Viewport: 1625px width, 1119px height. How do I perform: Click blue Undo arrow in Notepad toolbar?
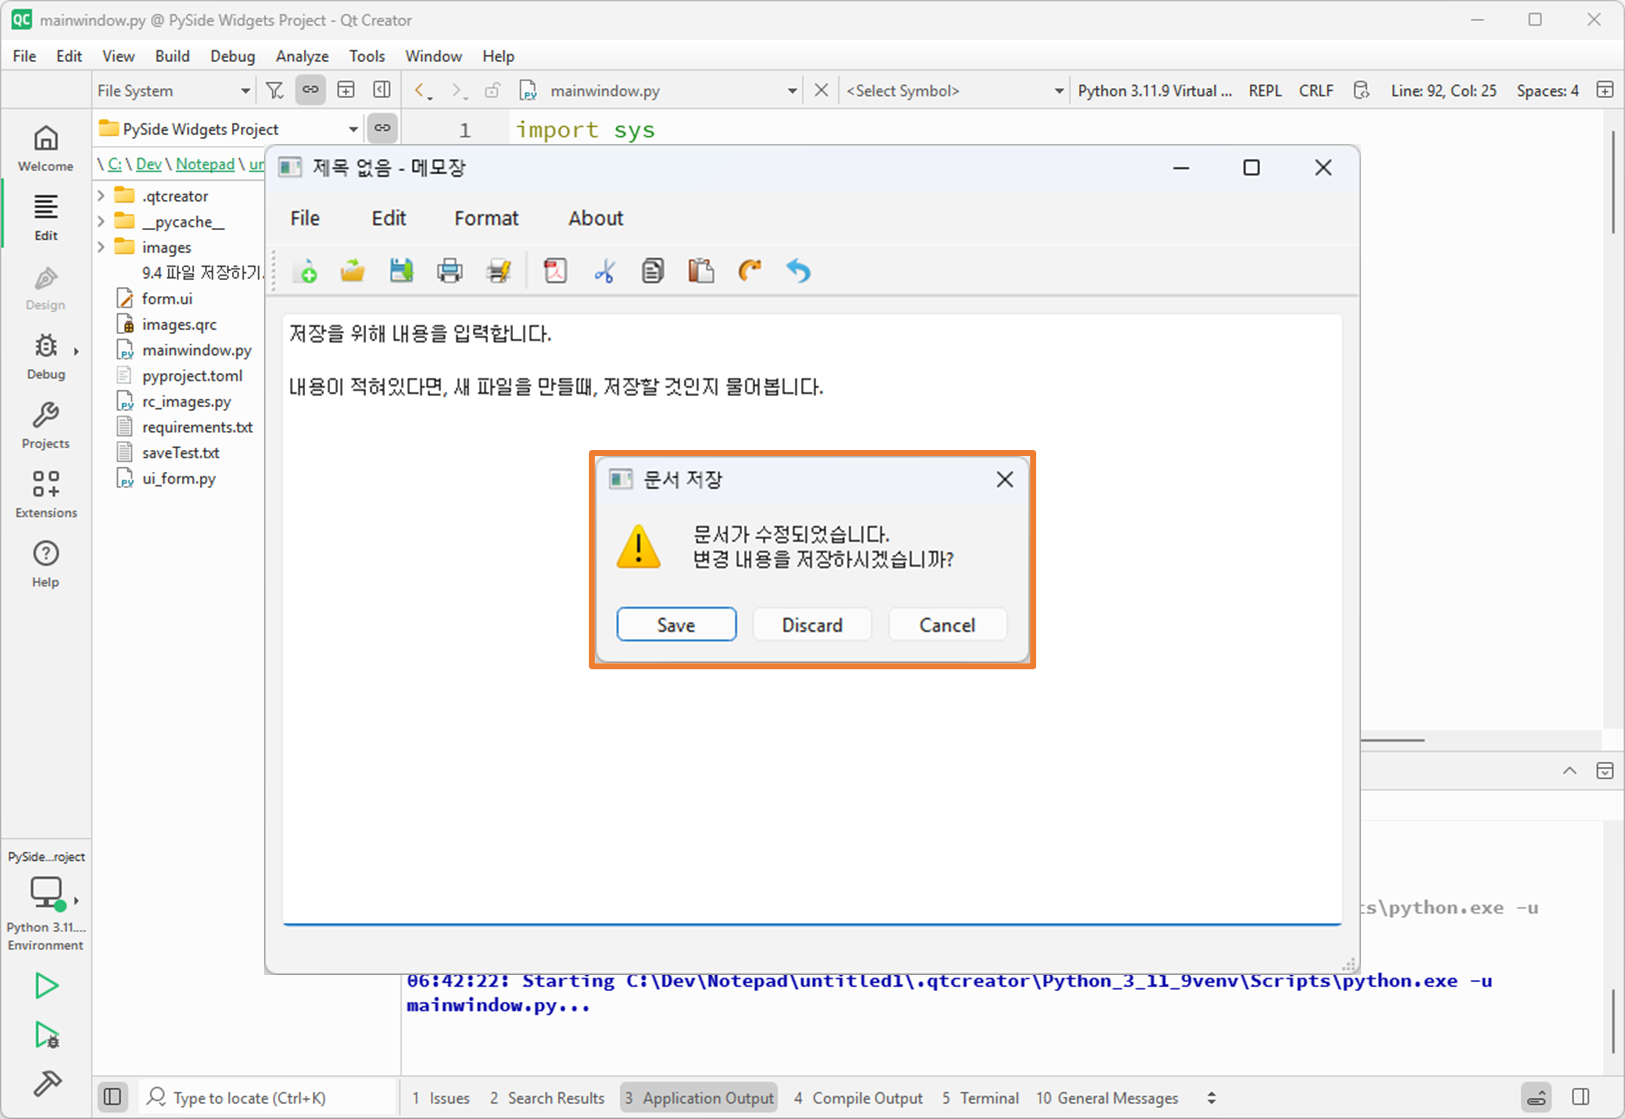(x=798, y=271)
